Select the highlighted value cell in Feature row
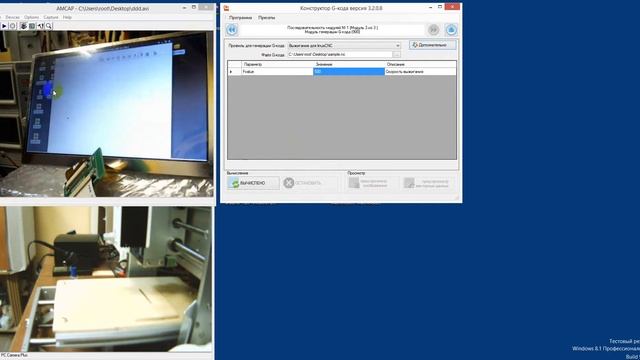This screenshot has height=360, width=640. coord(349,71)
